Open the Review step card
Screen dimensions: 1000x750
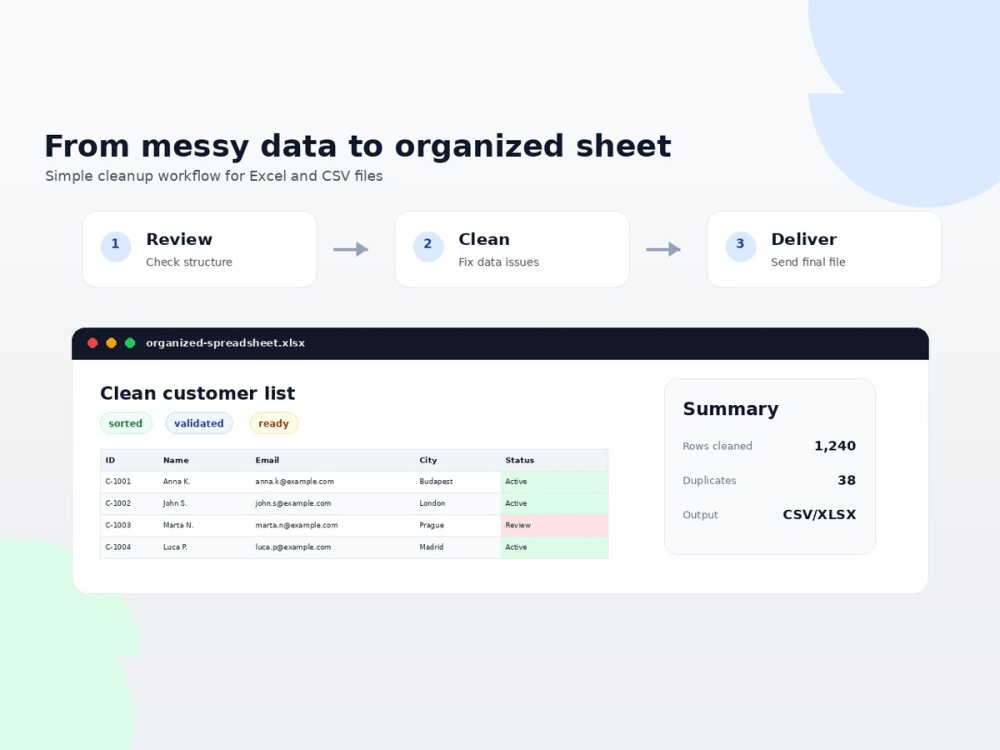[200, 249]
